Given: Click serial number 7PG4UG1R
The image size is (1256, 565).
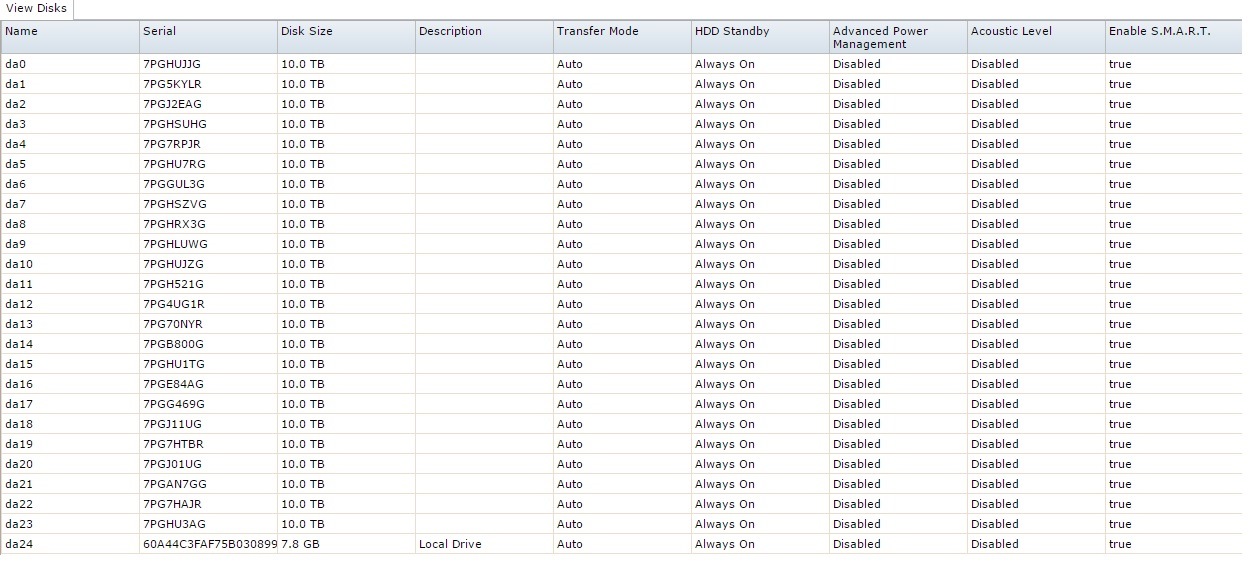Looking at the screenshot, I should point(174,304).
